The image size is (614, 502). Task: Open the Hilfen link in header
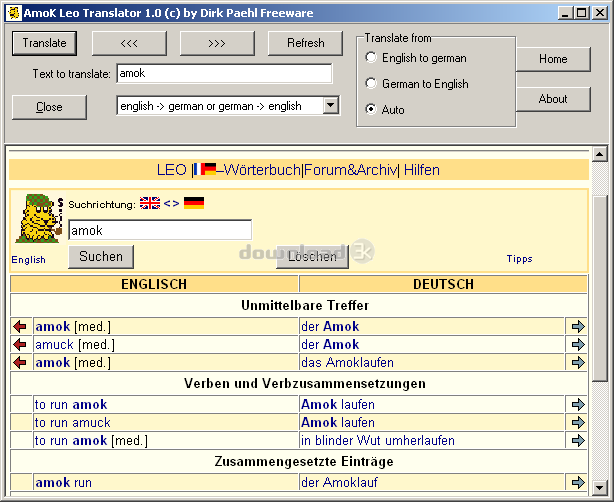(421, 170)
